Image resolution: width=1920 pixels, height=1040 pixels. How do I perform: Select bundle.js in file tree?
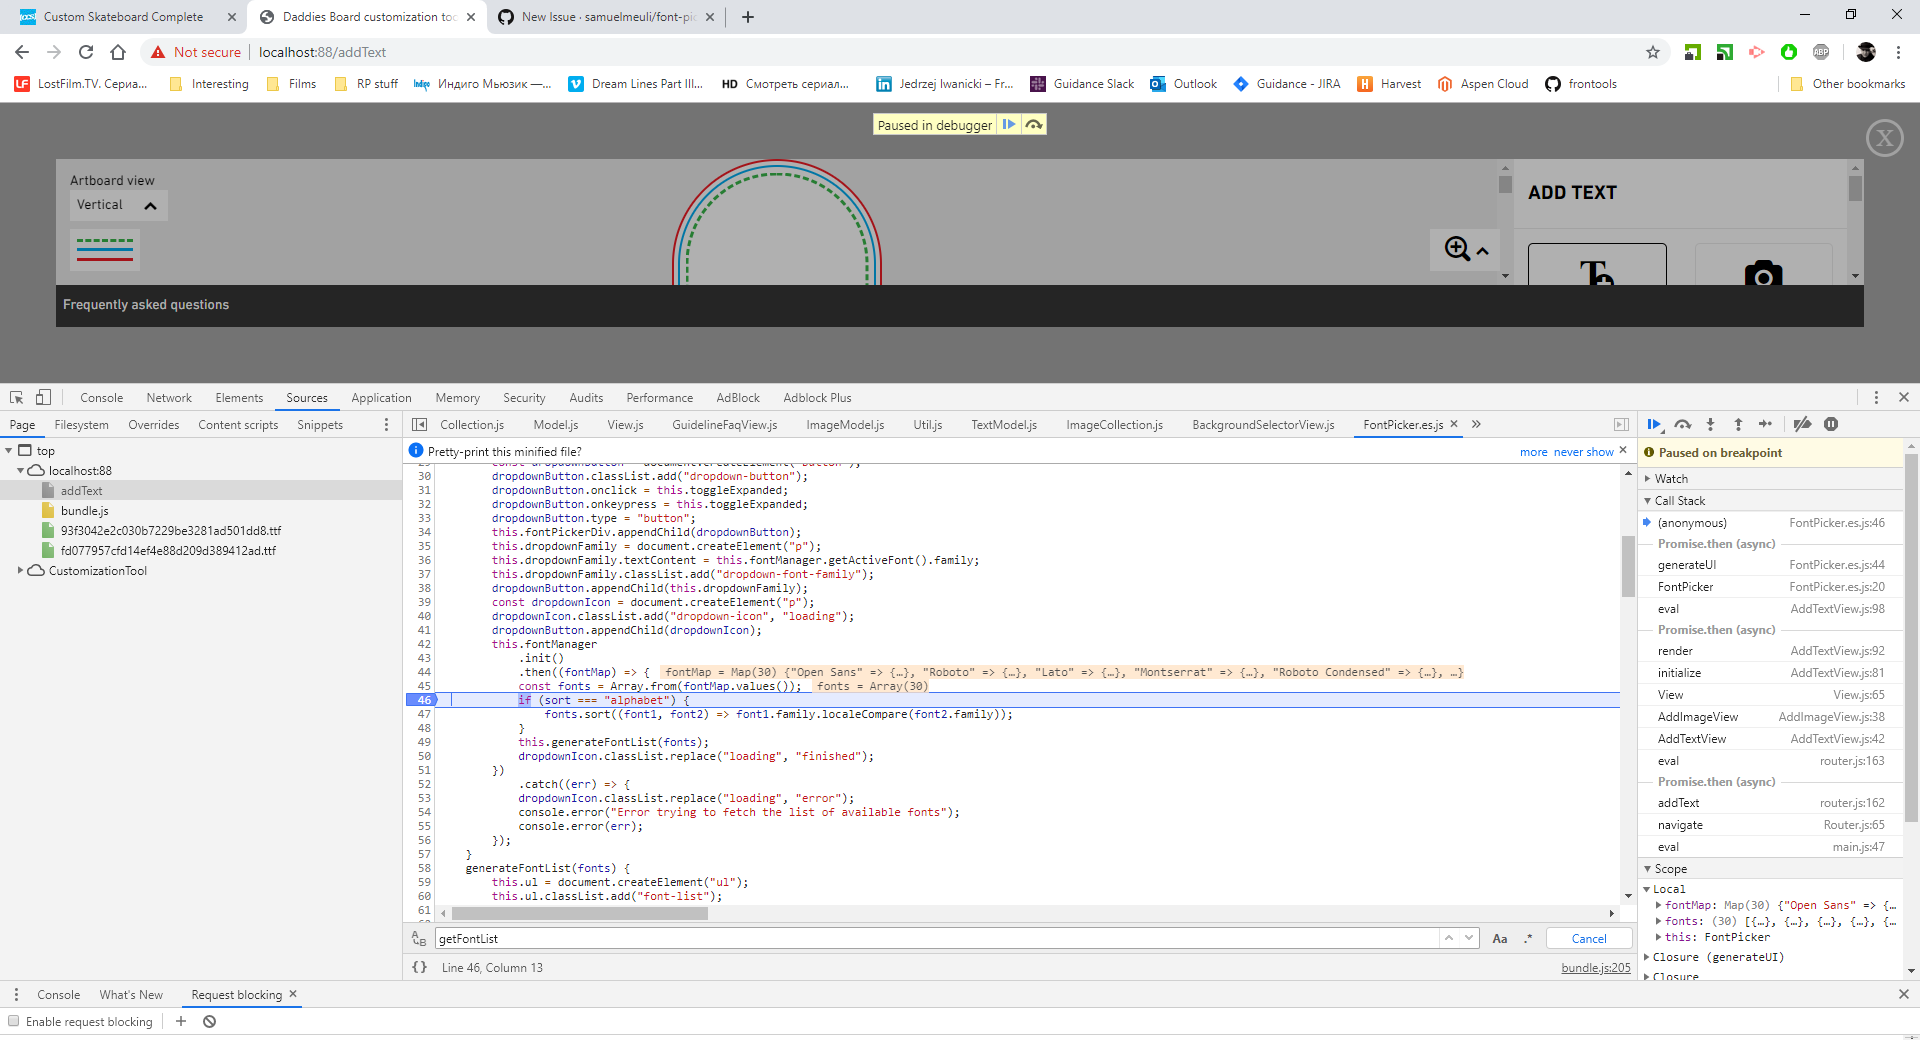coord(84,511)
